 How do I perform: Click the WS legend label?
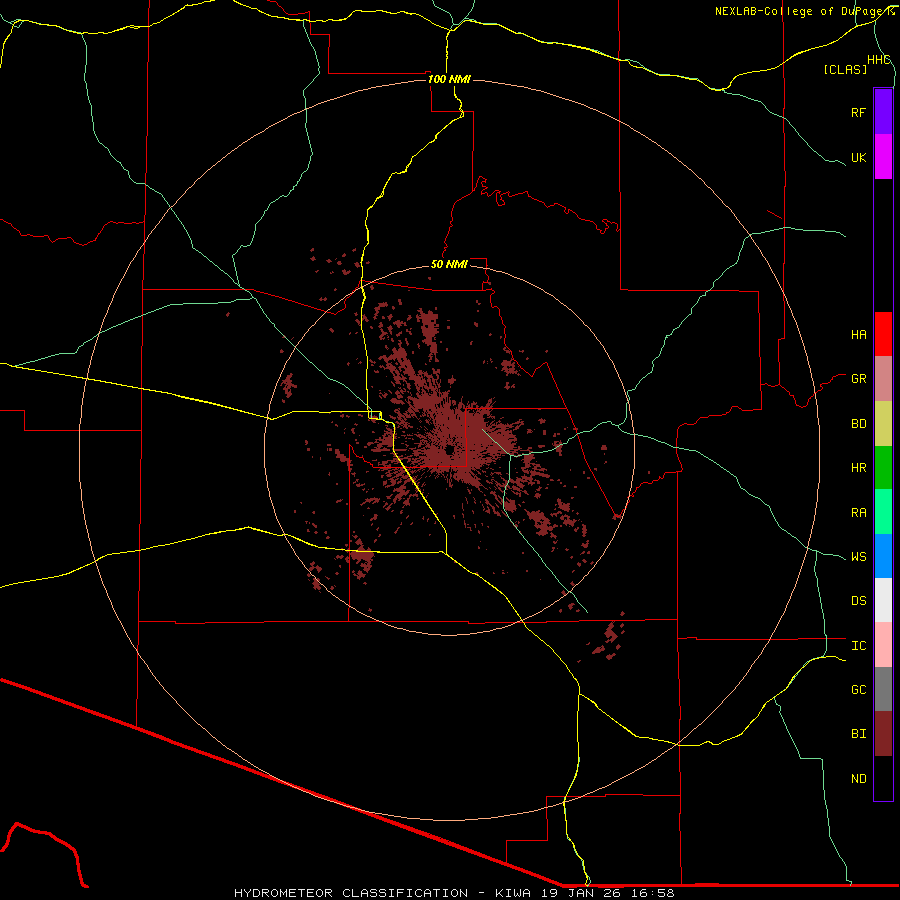point(858,557)
